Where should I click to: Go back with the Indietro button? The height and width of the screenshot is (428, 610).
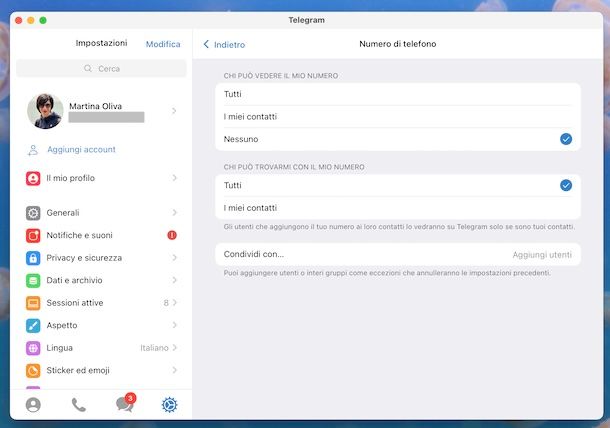click(224, 45)
